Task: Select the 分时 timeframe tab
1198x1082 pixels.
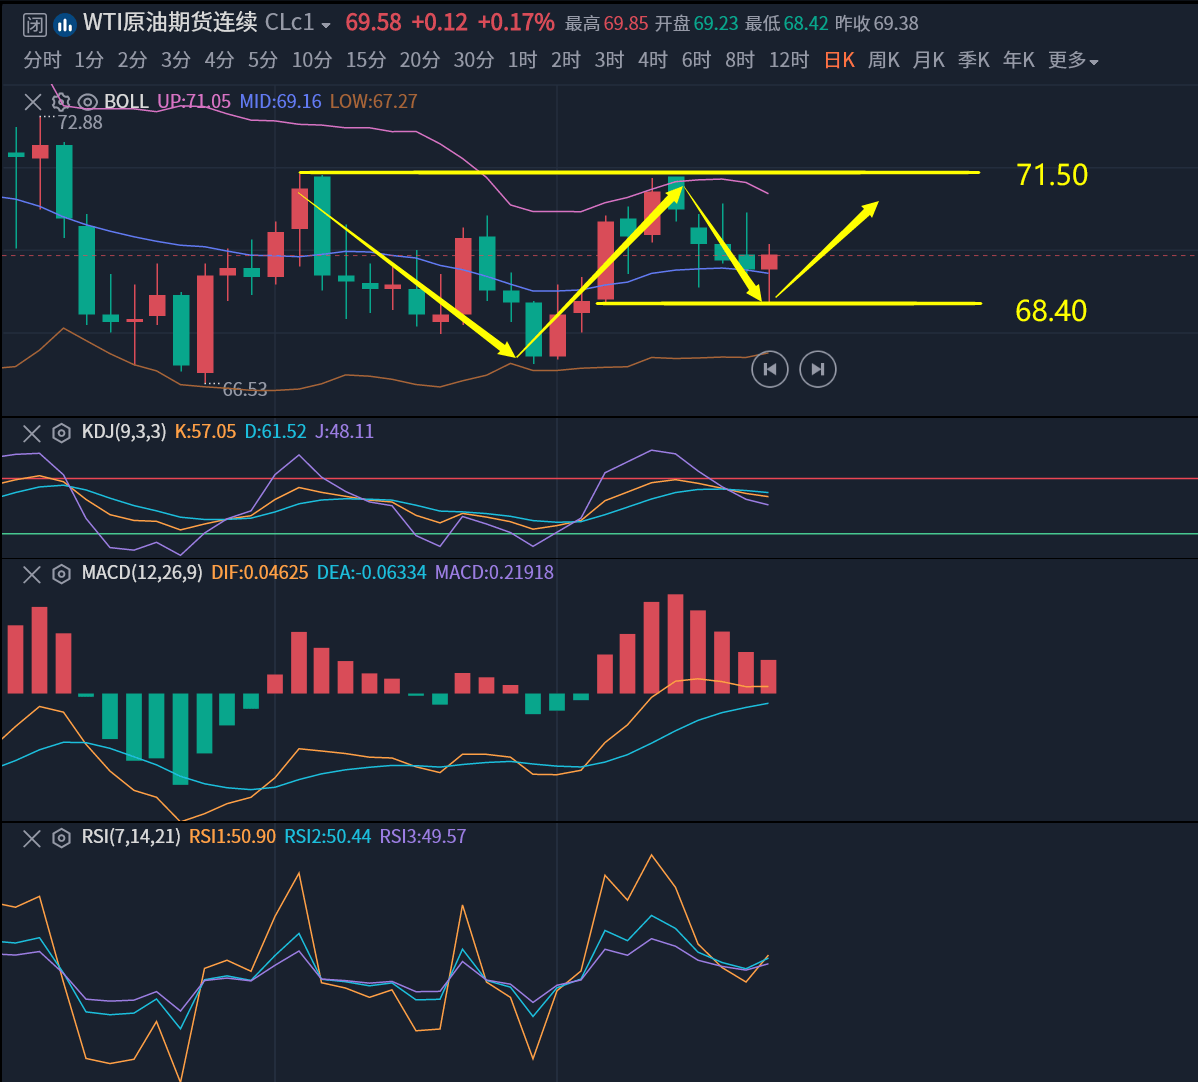Action: 42,61
